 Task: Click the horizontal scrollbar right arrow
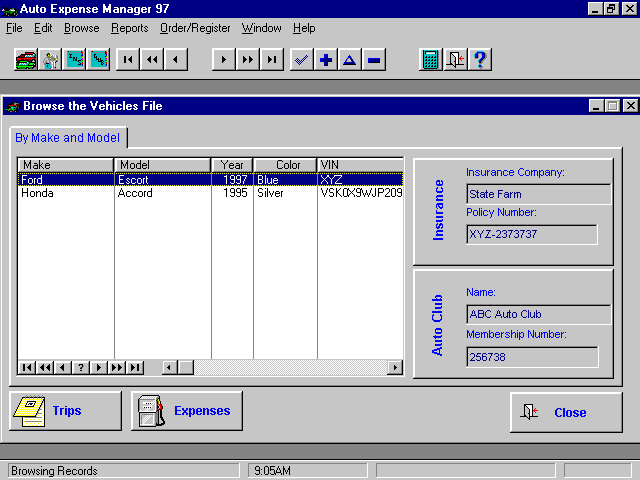pos(395,367)
